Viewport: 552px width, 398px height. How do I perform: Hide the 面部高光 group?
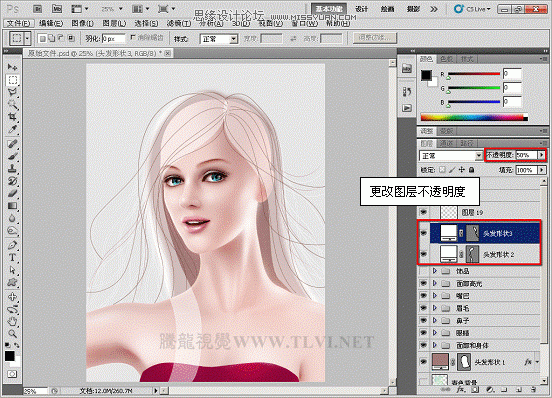(x=424, y=283)
